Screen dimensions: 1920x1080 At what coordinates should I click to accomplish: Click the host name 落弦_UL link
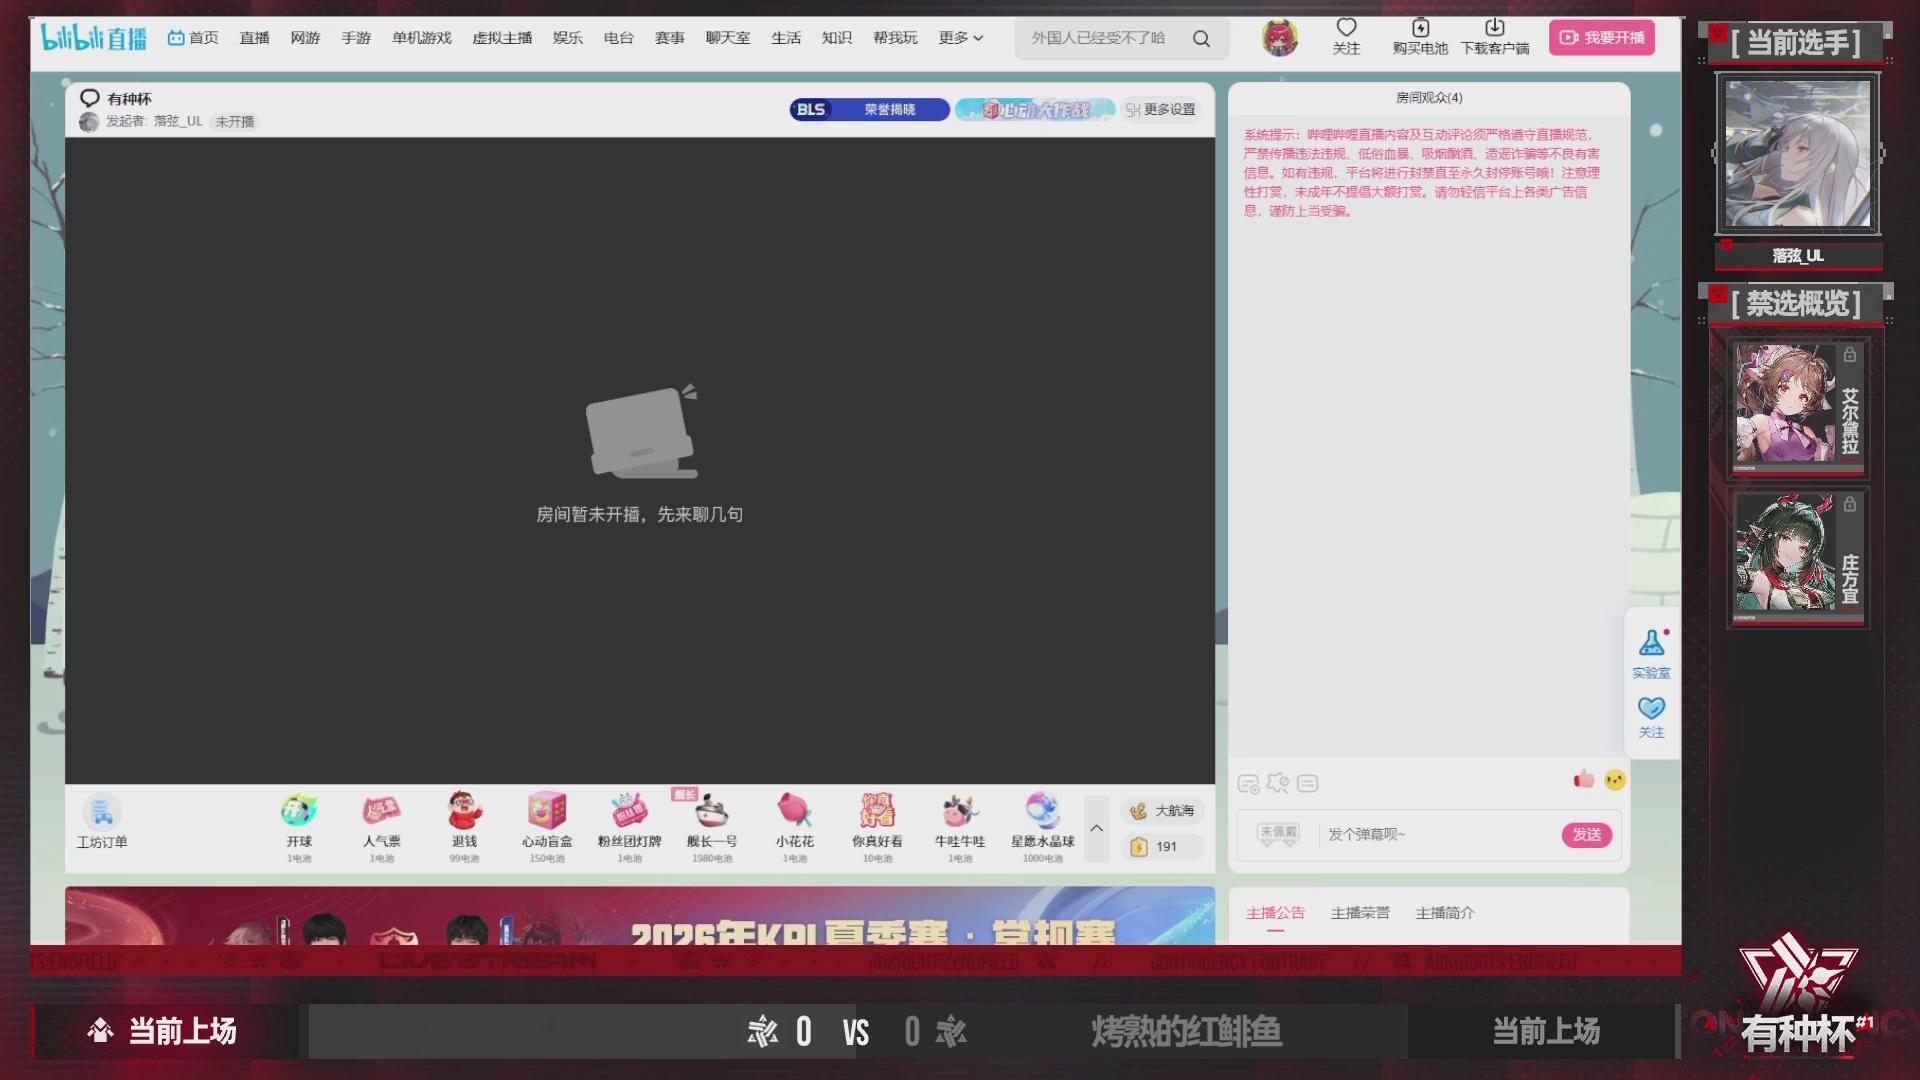177,121
